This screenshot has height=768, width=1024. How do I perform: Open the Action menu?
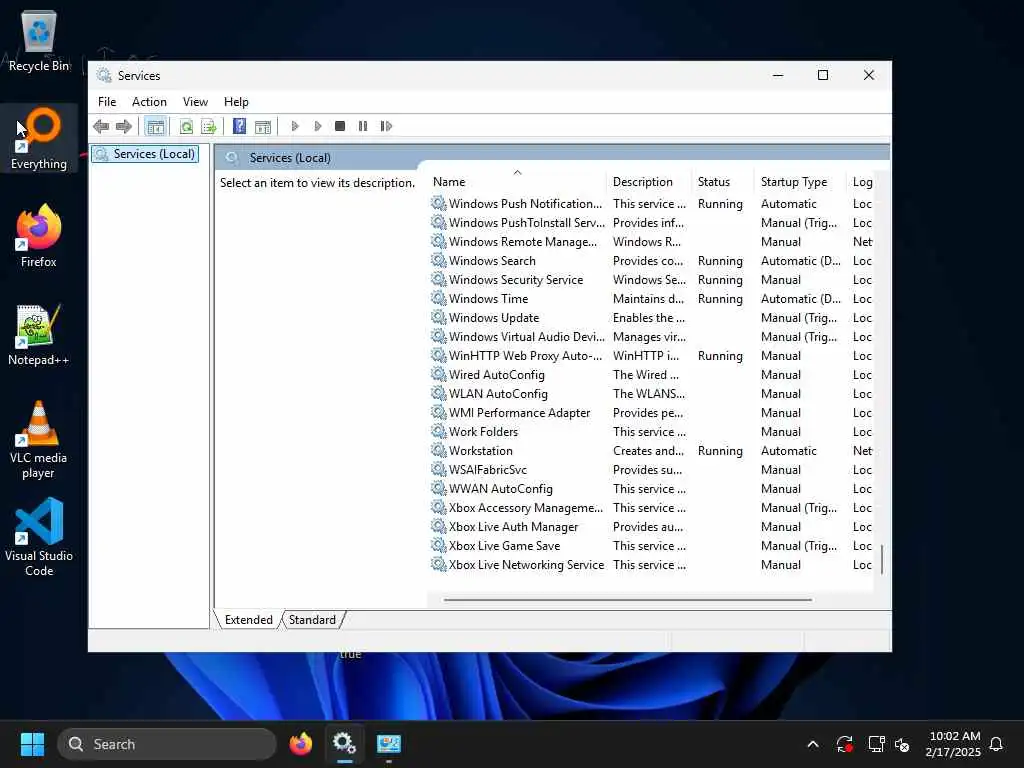(x=149, y=102)
